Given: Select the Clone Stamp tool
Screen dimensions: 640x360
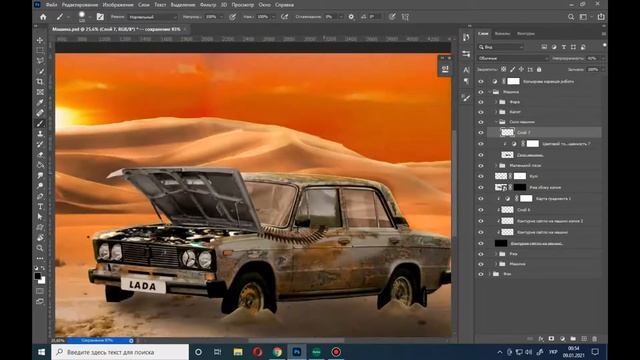Looking at the screenshot, I should click(40, 134).
